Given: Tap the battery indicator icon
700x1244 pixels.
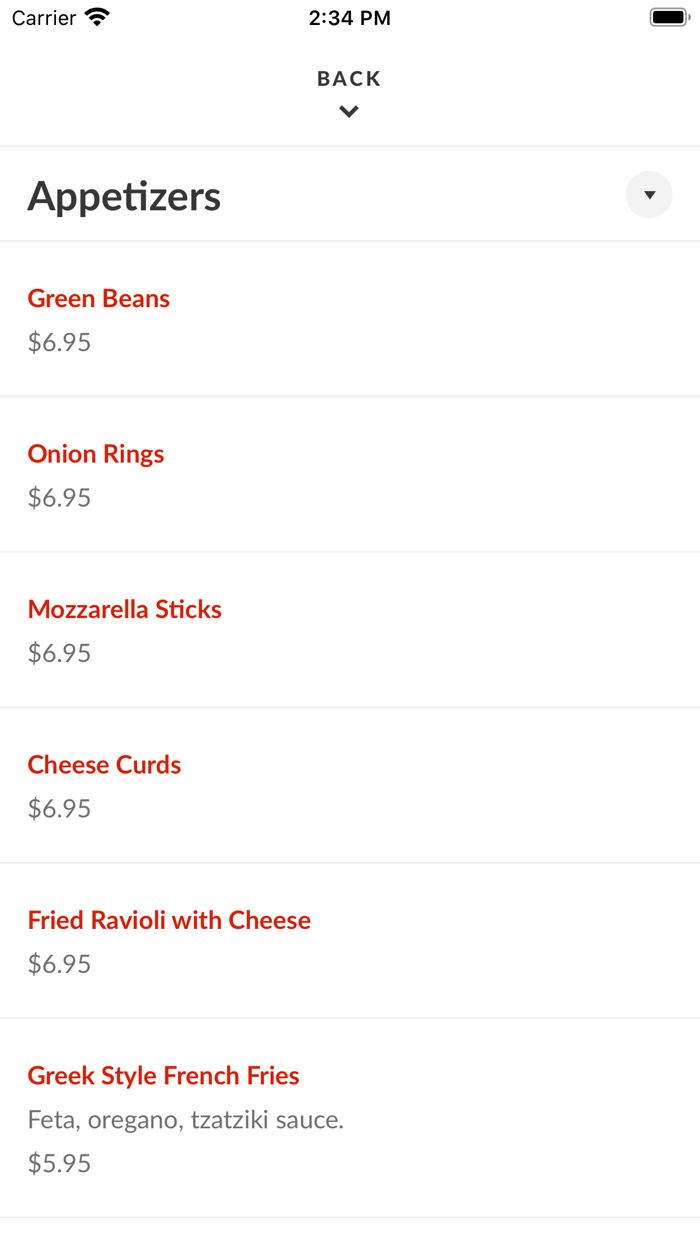Looking at the screenshot, I should pyautogui.click(x=668, y=16).
